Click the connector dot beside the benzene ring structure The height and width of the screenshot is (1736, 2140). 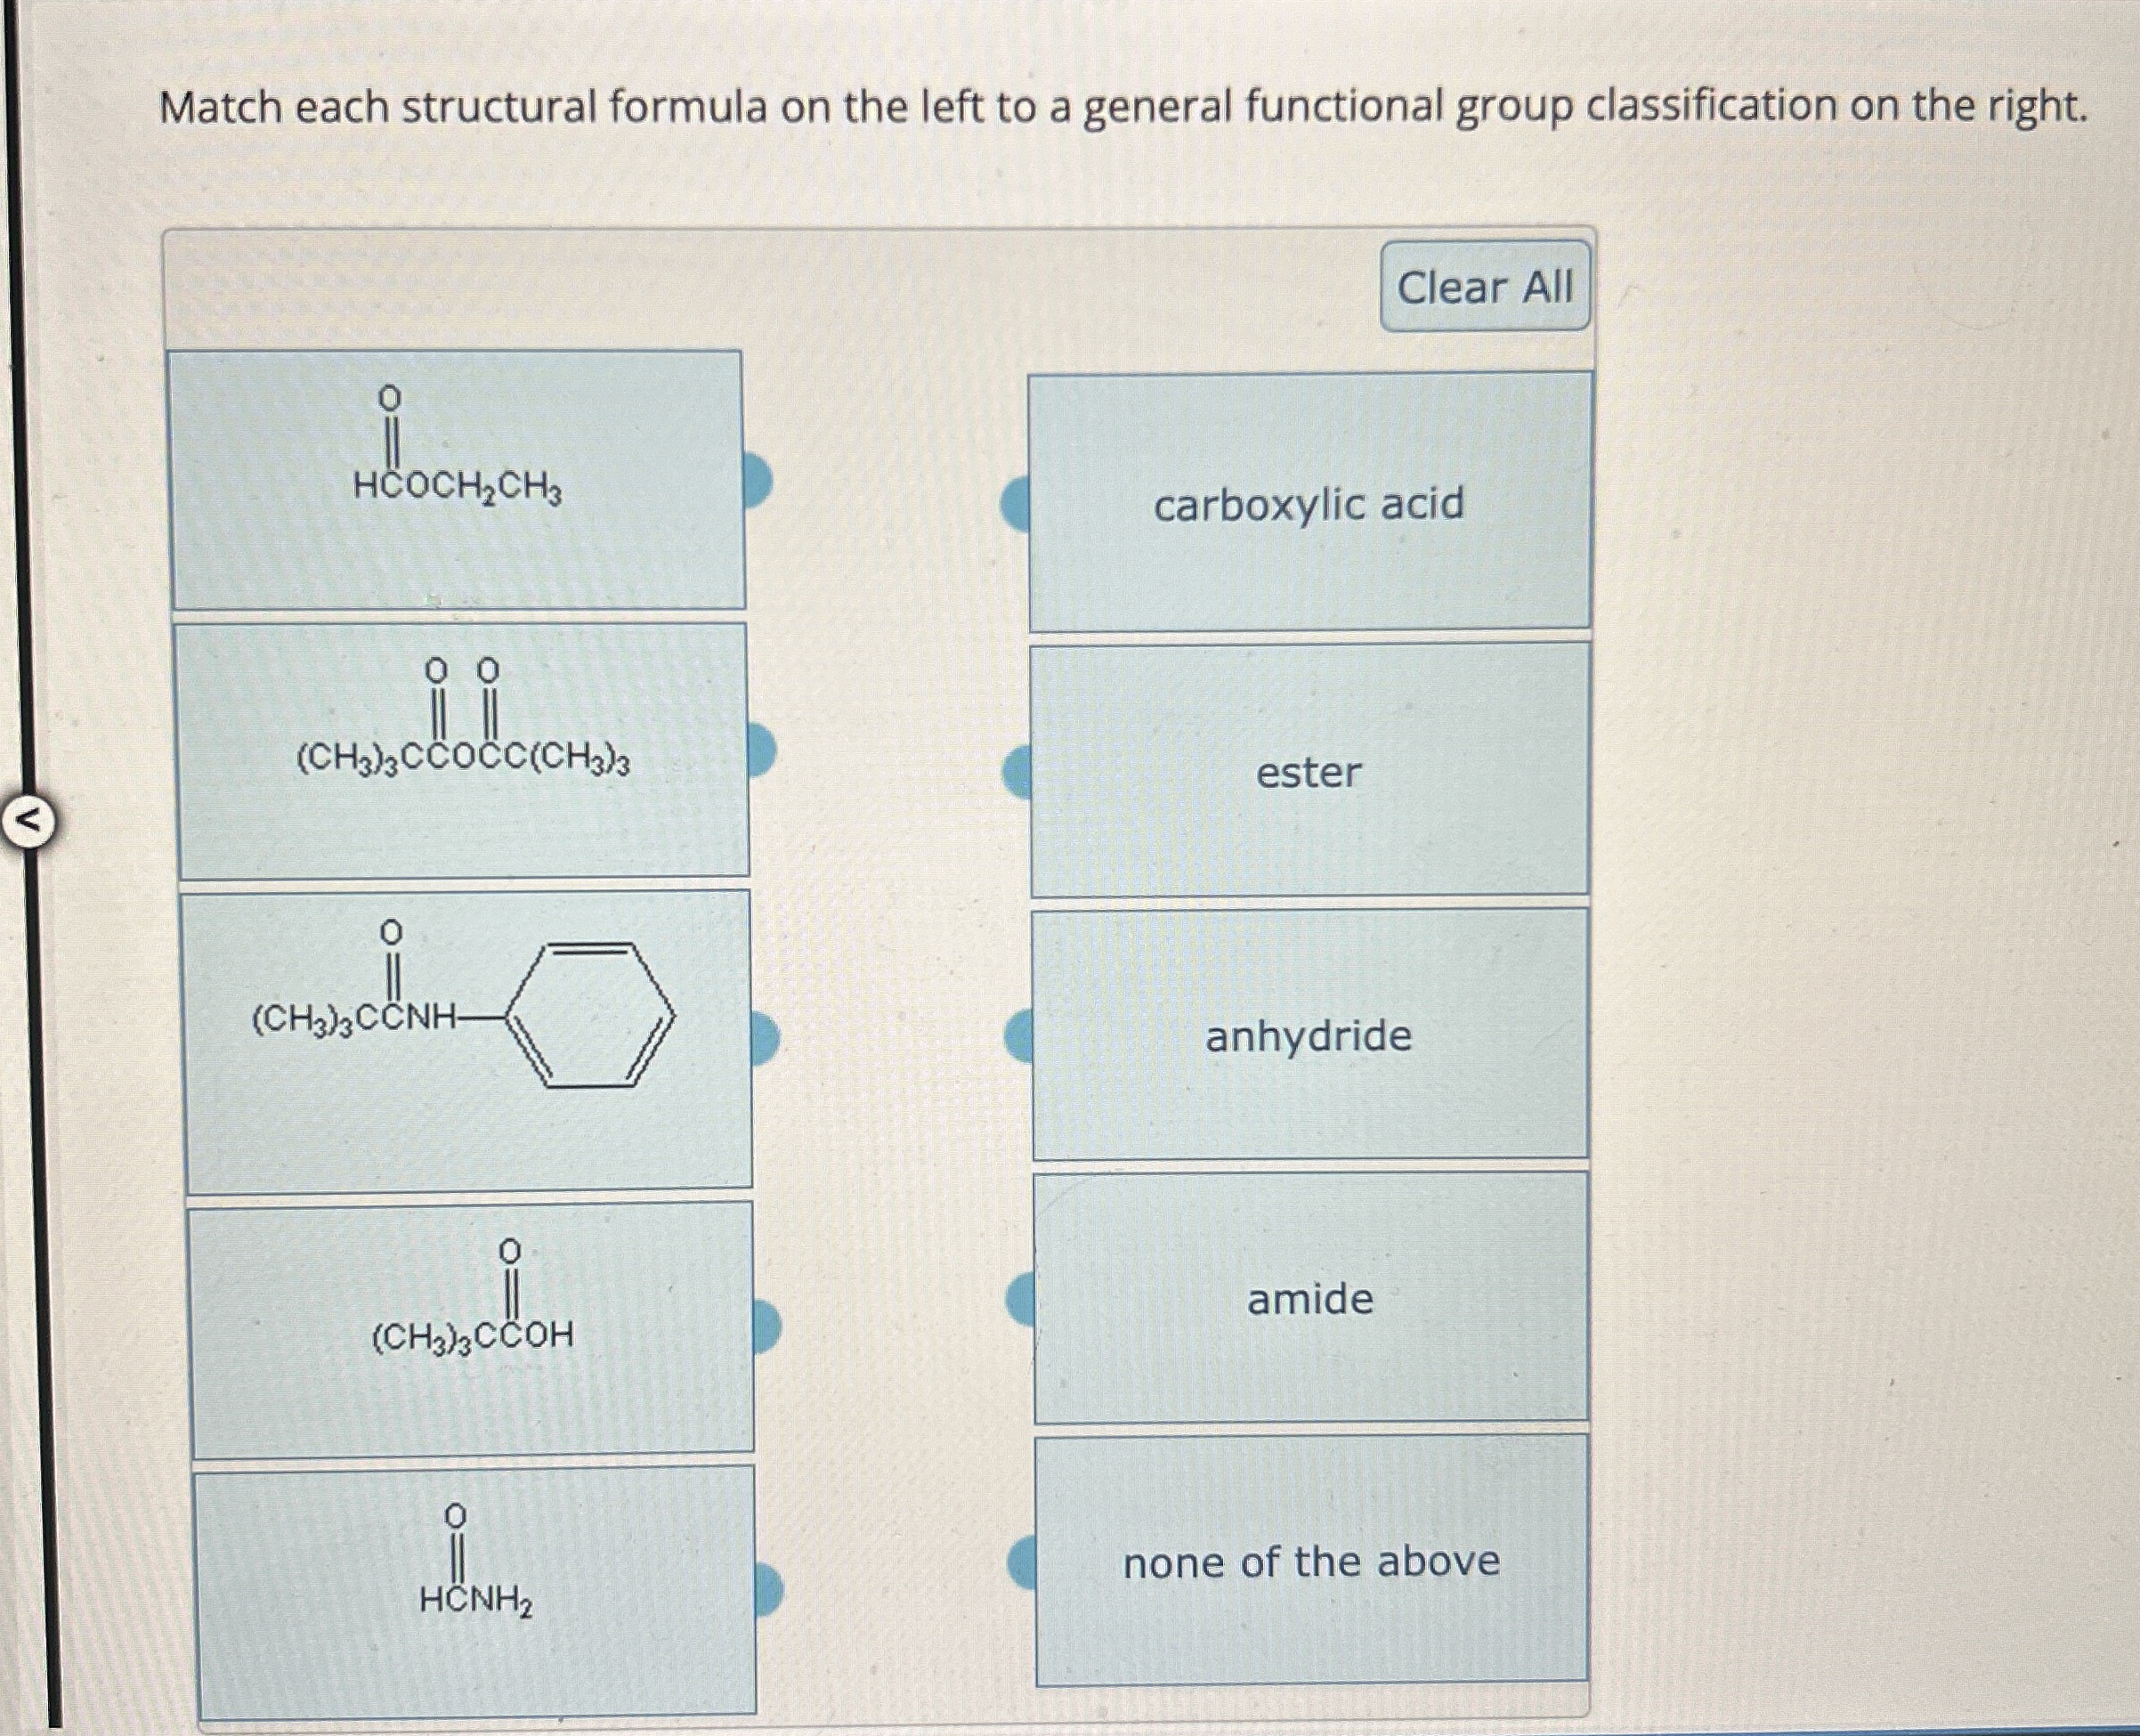coord(766,1040)
